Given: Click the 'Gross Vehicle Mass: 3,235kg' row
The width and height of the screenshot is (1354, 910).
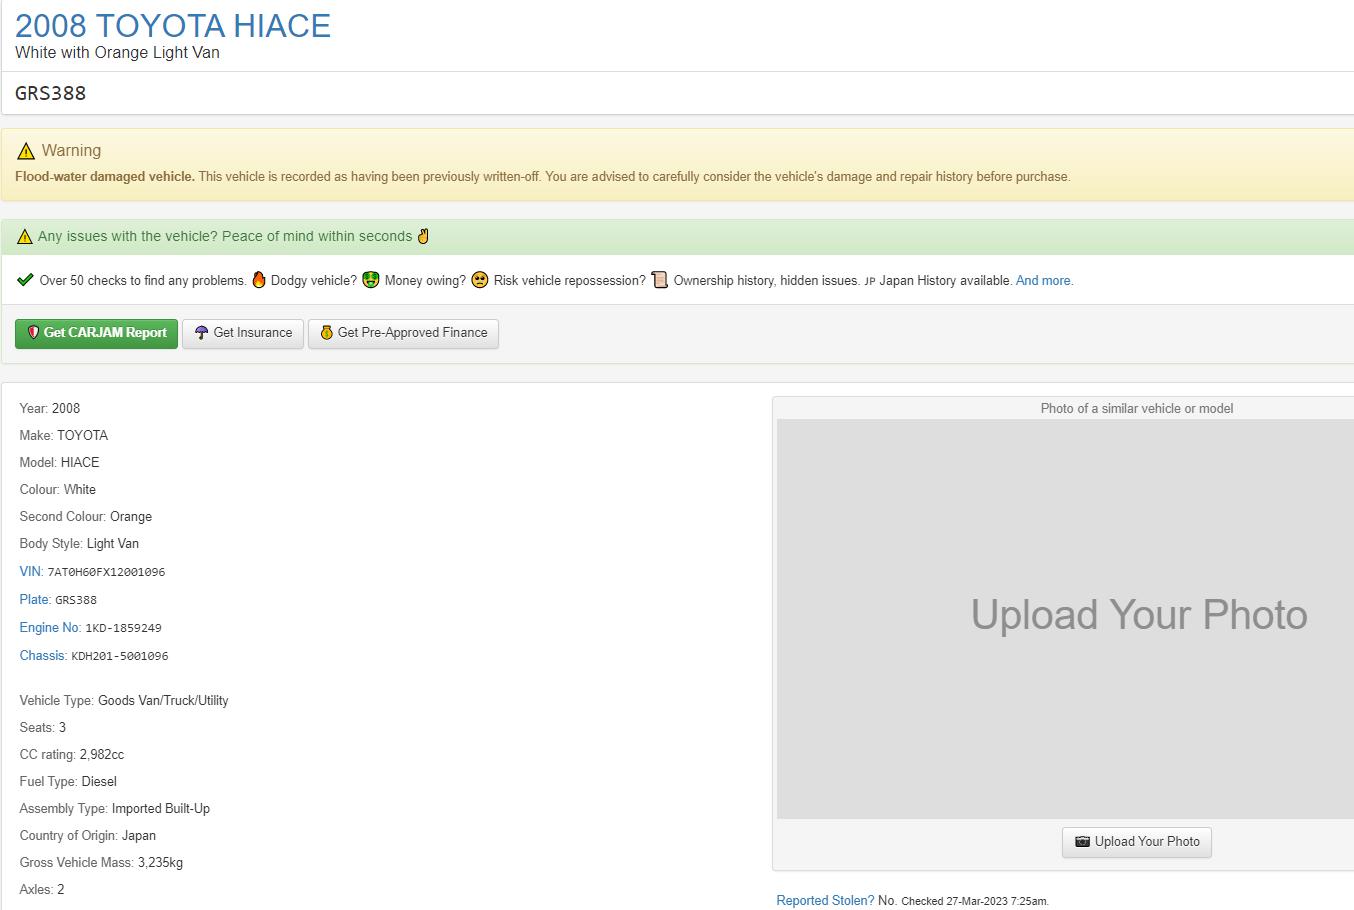Looking at the screenshot, I should point(101,863).
